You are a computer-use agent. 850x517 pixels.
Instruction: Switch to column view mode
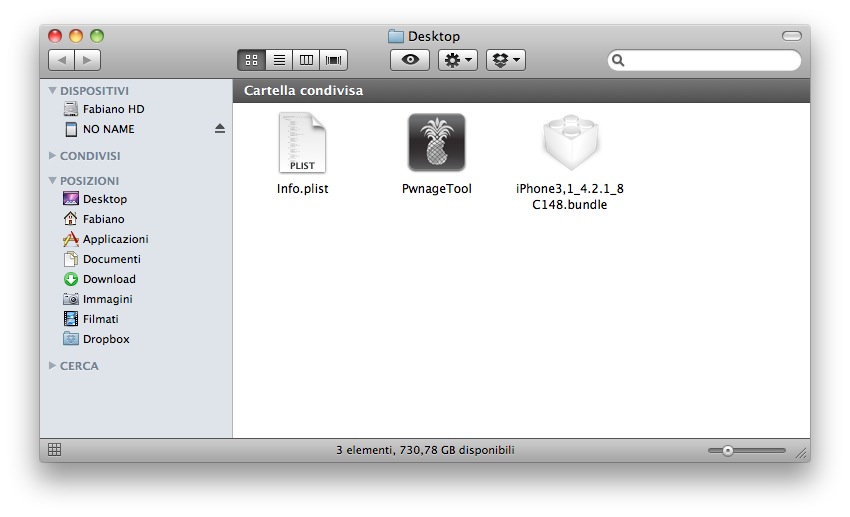click(x=306, y=60)
